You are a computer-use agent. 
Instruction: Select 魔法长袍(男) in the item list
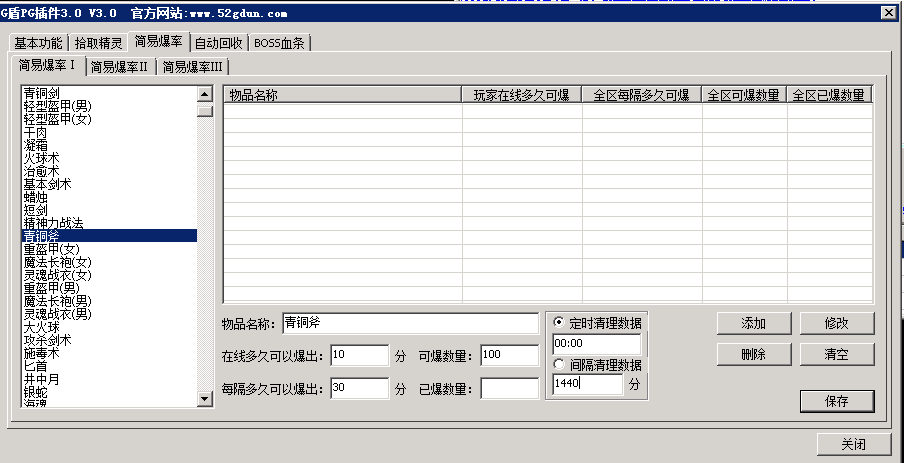[x=109, y=301]
